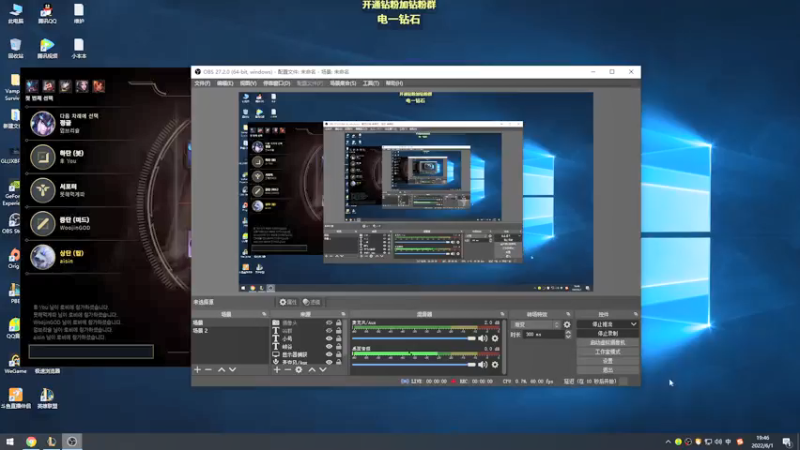This screenshot has width=800, height=450.
Task: Open the Windows Start menu
Action: click(10, 441)
